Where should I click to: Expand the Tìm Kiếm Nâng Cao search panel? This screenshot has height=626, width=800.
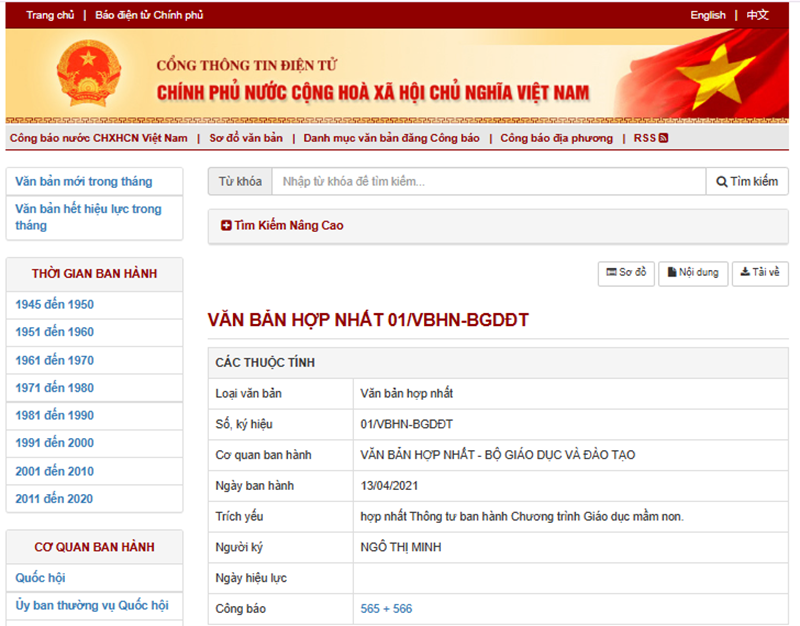coord(286,225)
